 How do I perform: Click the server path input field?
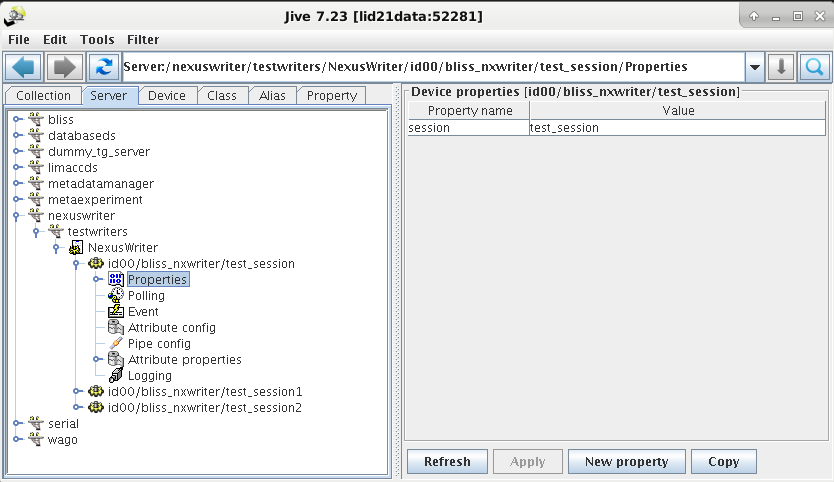click(x=433, y=67)
